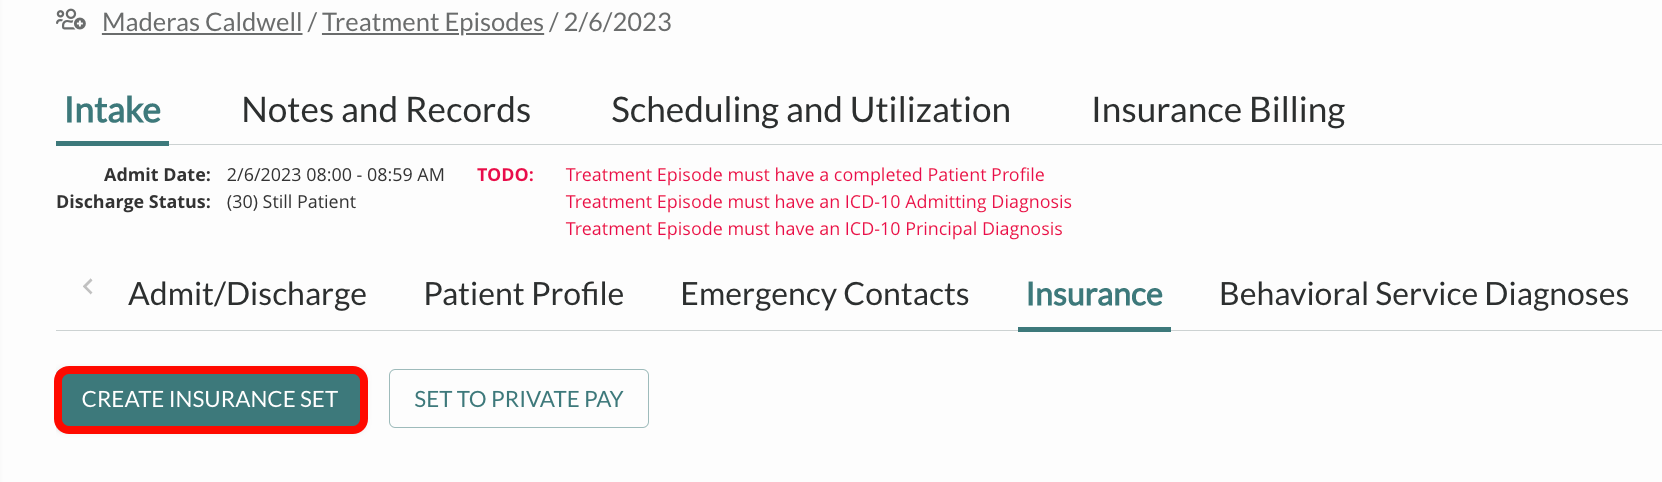The image size is (1662, 482).
Task: Go to Treatment Episodes breadcrumb link
Action: [433, 22]
